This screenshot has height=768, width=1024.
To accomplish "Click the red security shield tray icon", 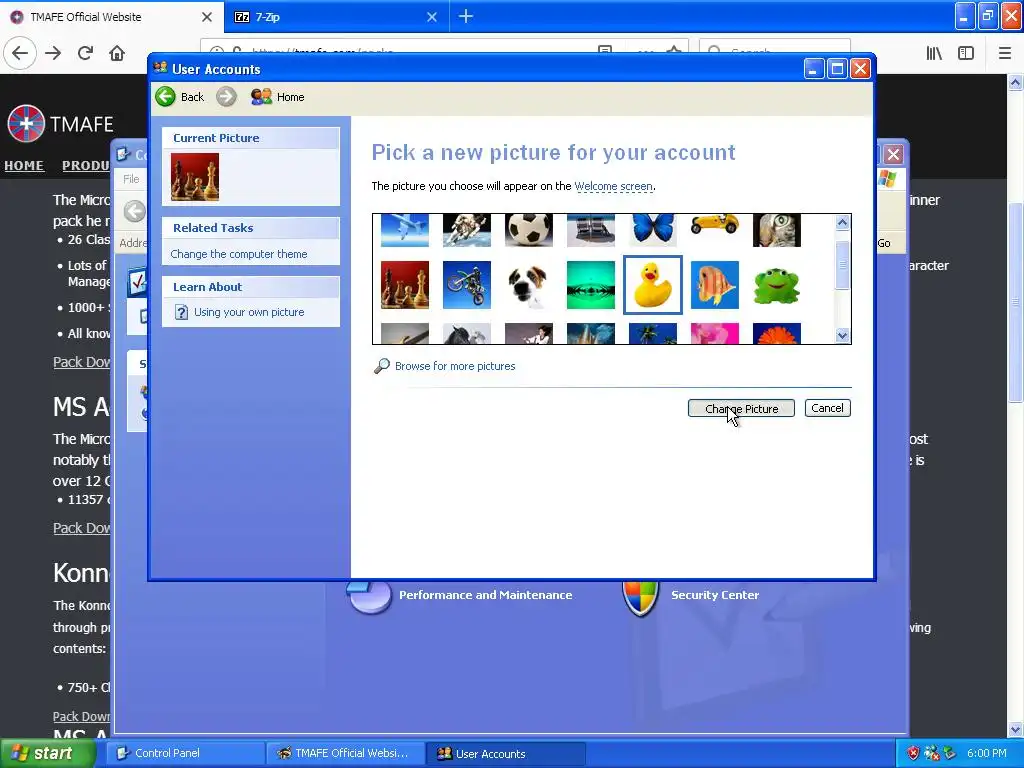I will (x=913, y=753).
